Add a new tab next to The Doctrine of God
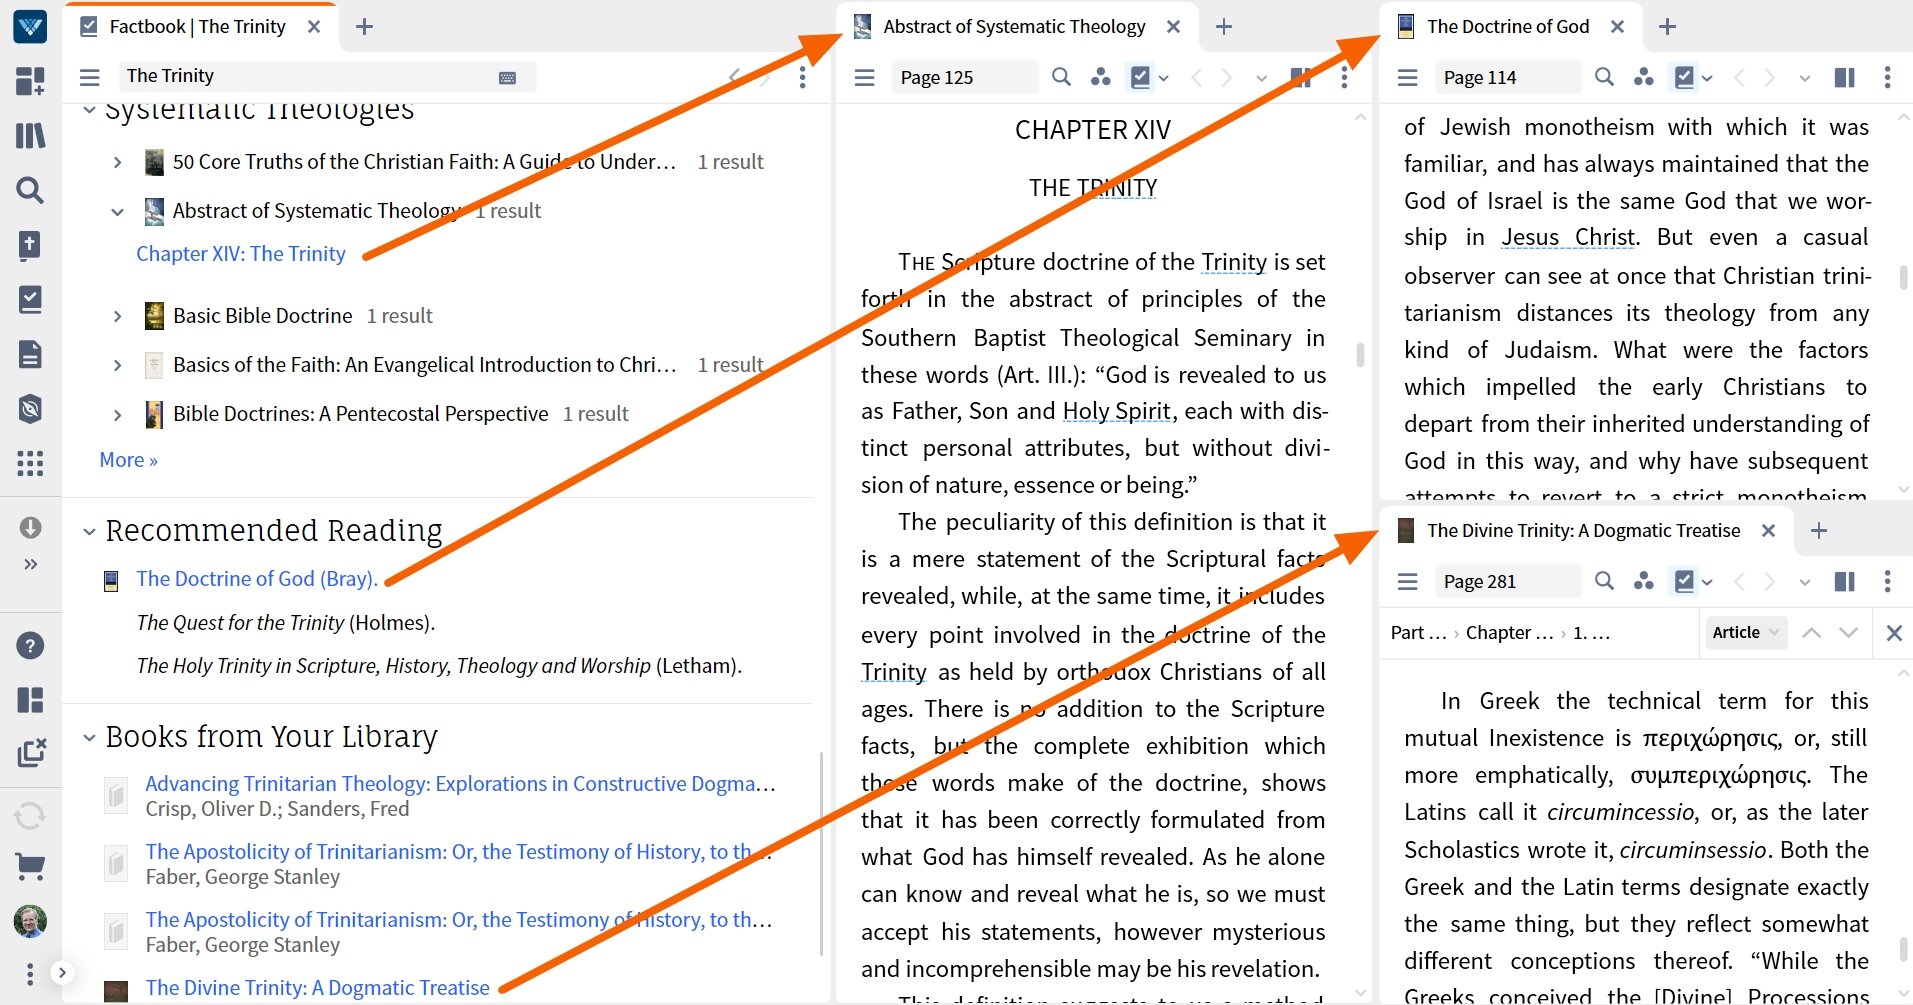1913x1005 pixels. [x=1667, y=27]
